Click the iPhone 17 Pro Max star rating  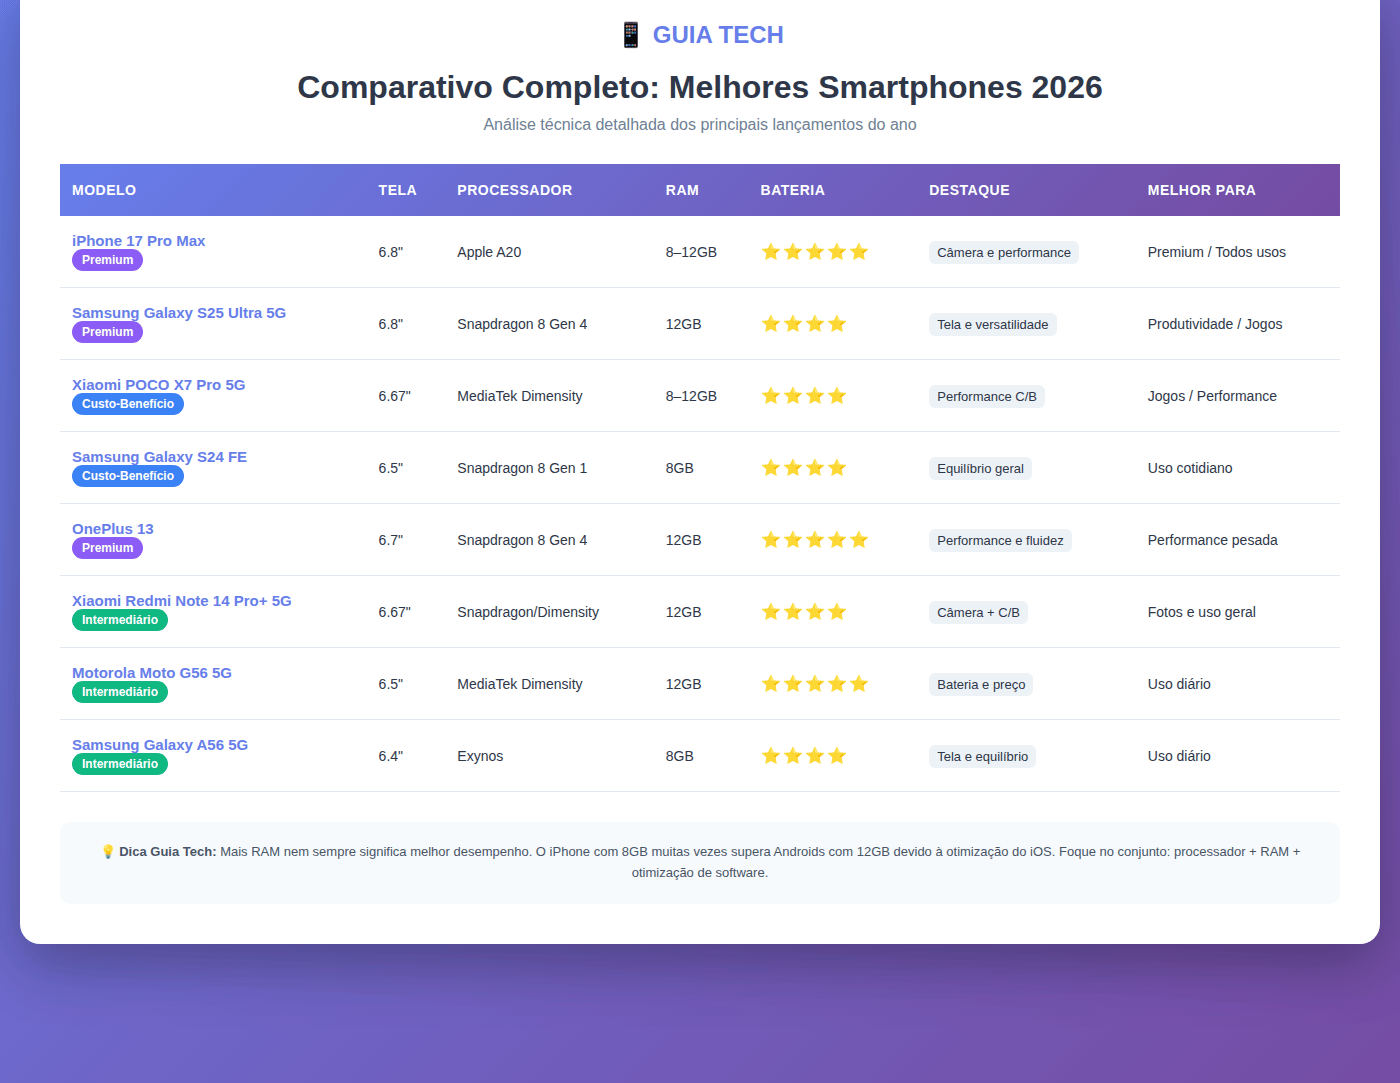point(815,252)
